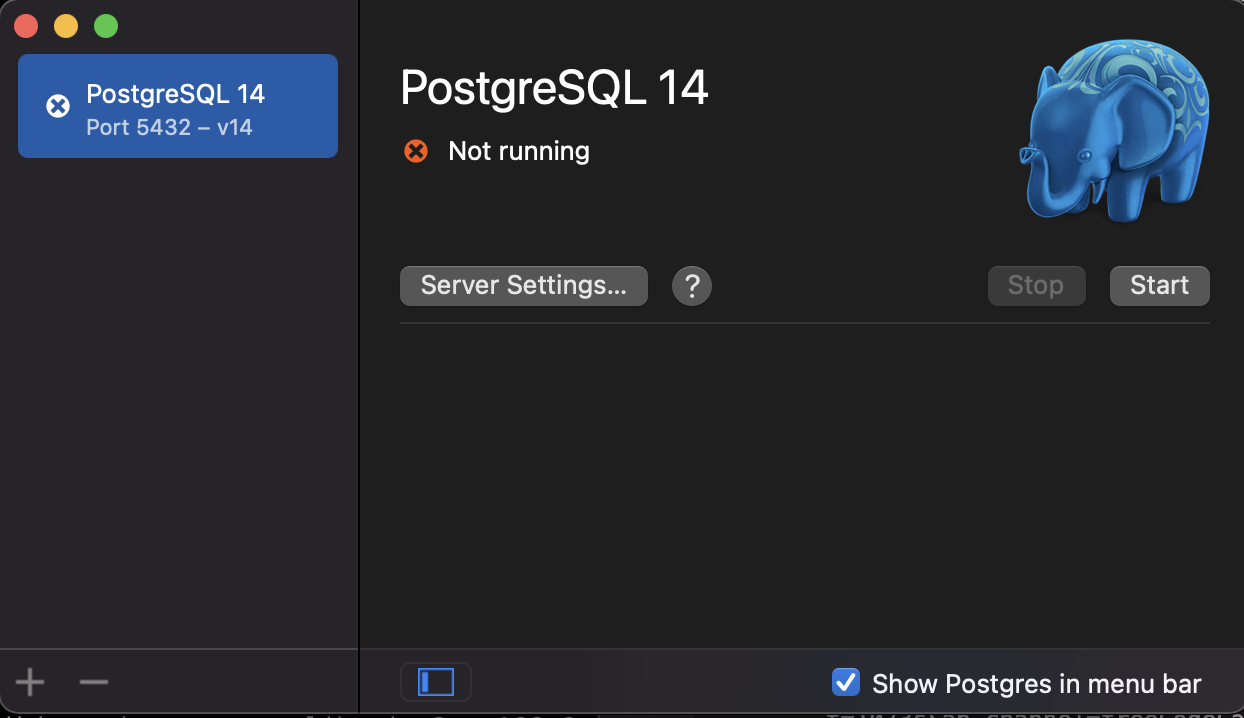Click the PostgreSQL 14 heading text

click(x=555, y=88)
